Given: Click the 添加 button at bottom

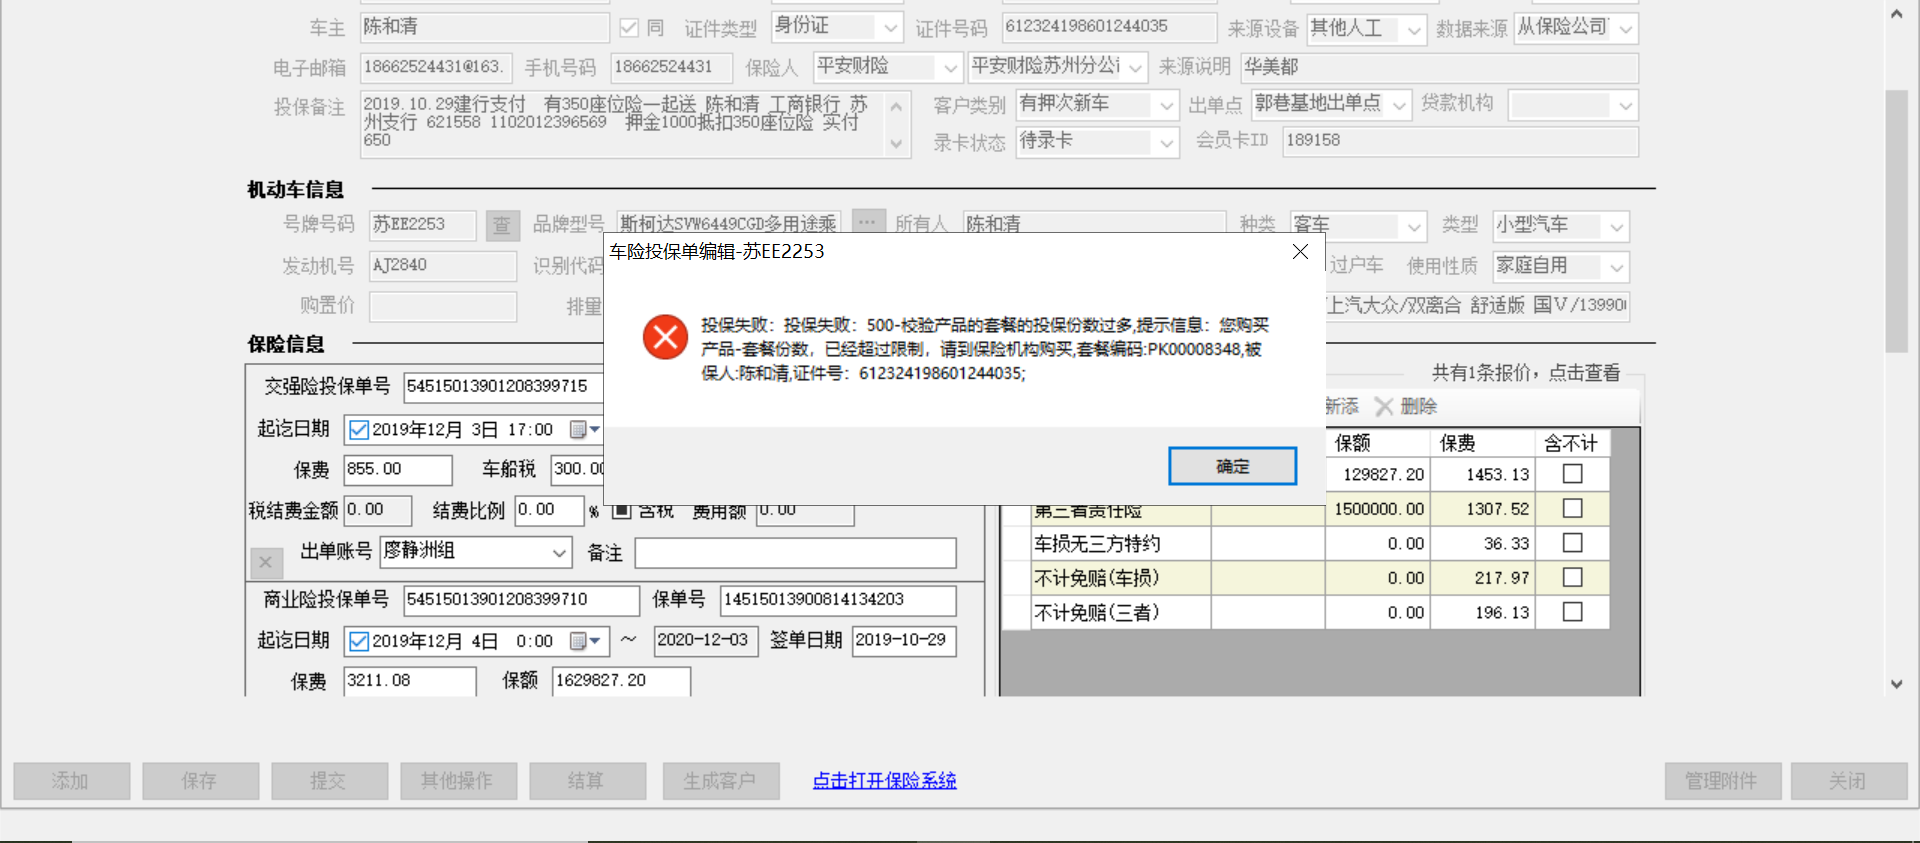Looking at the screenshot, I should tap(72, 781).
